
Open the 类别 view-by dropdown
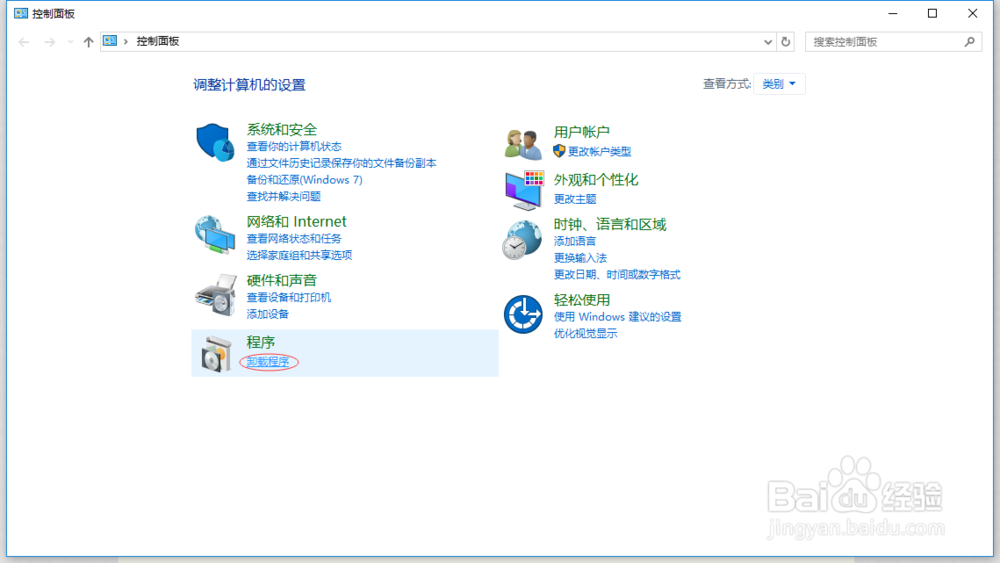(779, 84)
